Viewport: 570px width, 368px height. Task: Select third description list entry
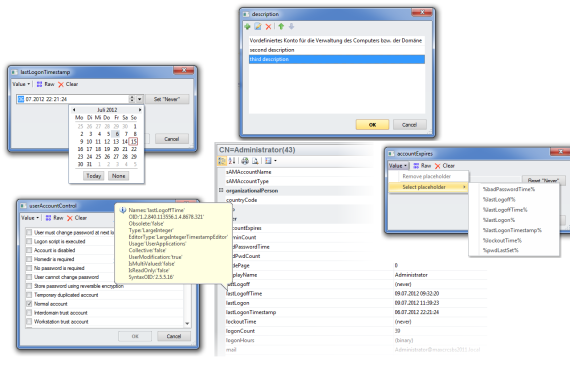(337, 59)
